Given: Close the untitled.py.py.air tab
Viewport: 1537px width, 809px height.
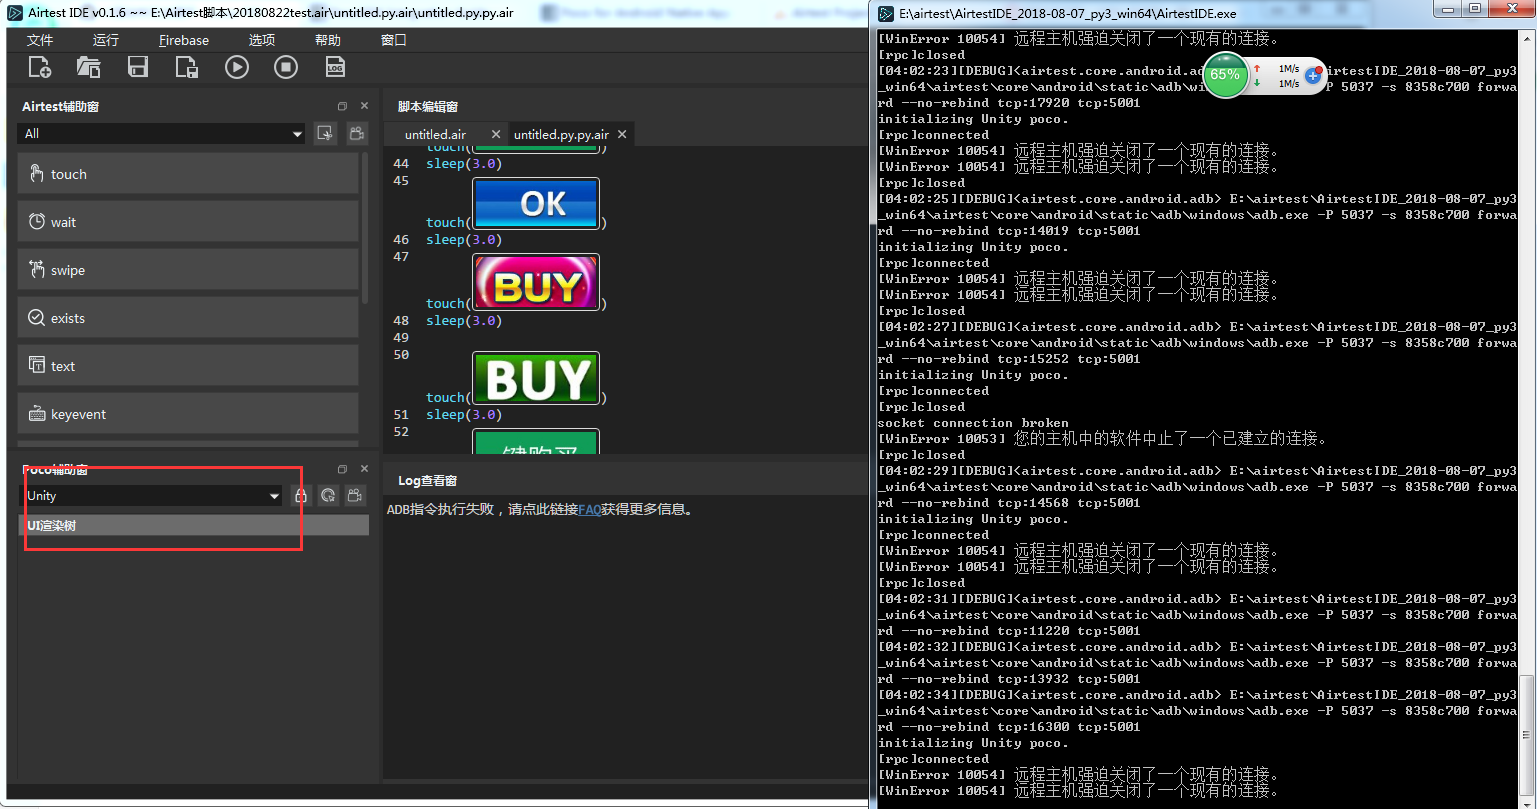Looking at the screenshot, I should (x=622, y=134).
